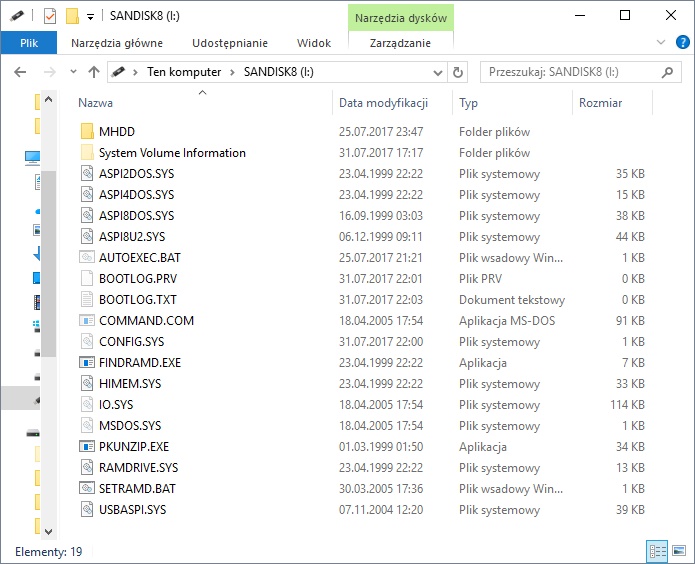The image size is (695, 564).
Task: Expand the breadcrumb chevron before Ten komputer
Action: 135,72
